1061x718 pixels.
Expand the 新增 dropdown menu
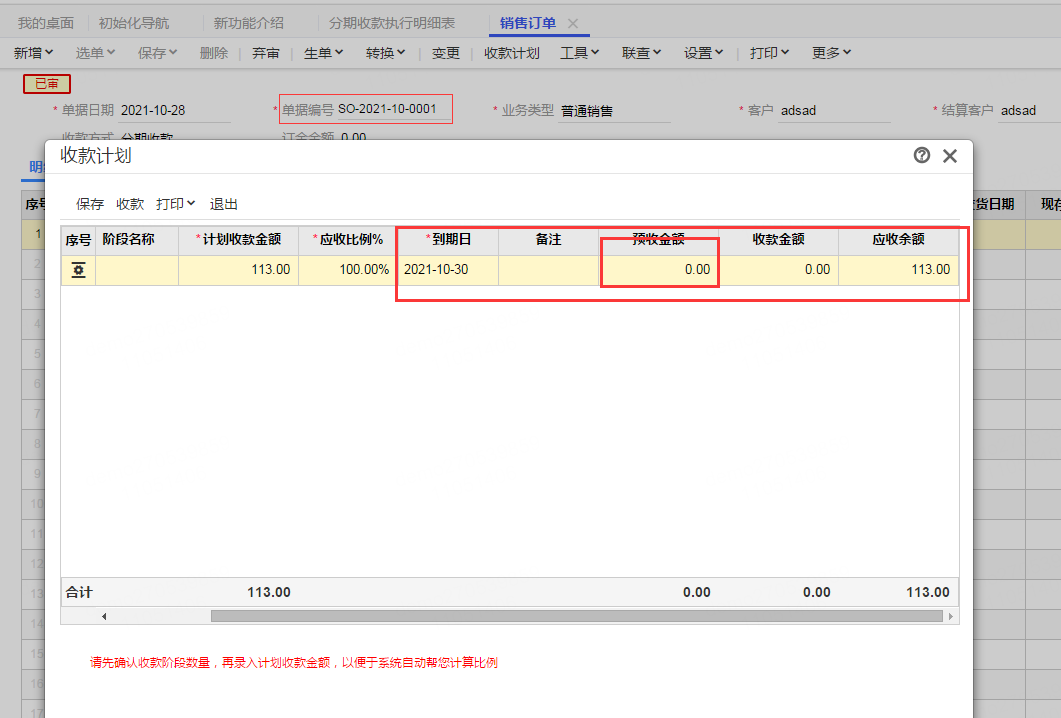(x=33, y=53)
